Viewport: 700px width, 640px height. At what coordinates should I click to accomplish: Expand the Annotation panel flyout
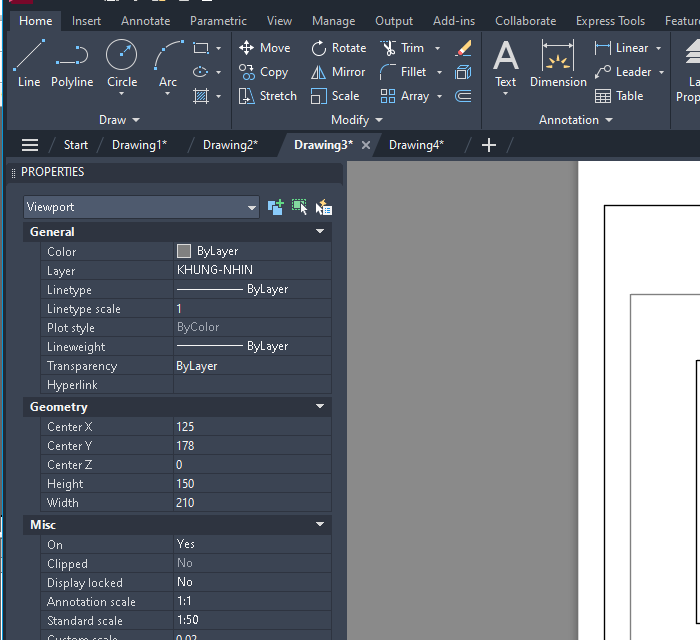pyautogui.click(x=575, y=120)
